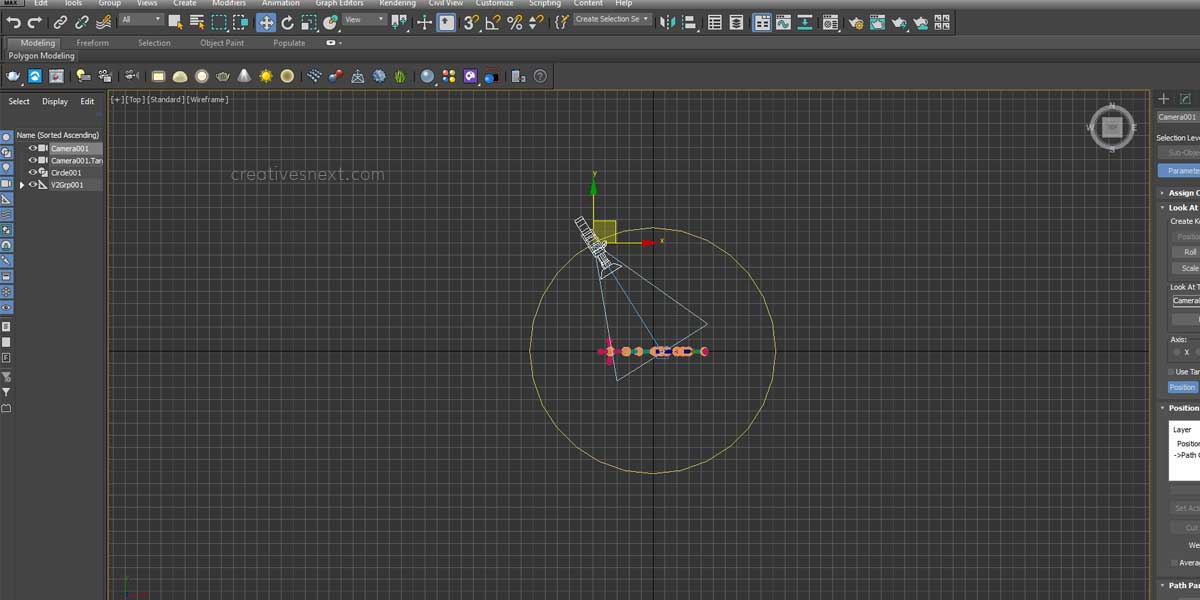The image size is (1200, 600).
Task: Expand V2Grp001 in the Scene Explorer
Action: (22, 184)
